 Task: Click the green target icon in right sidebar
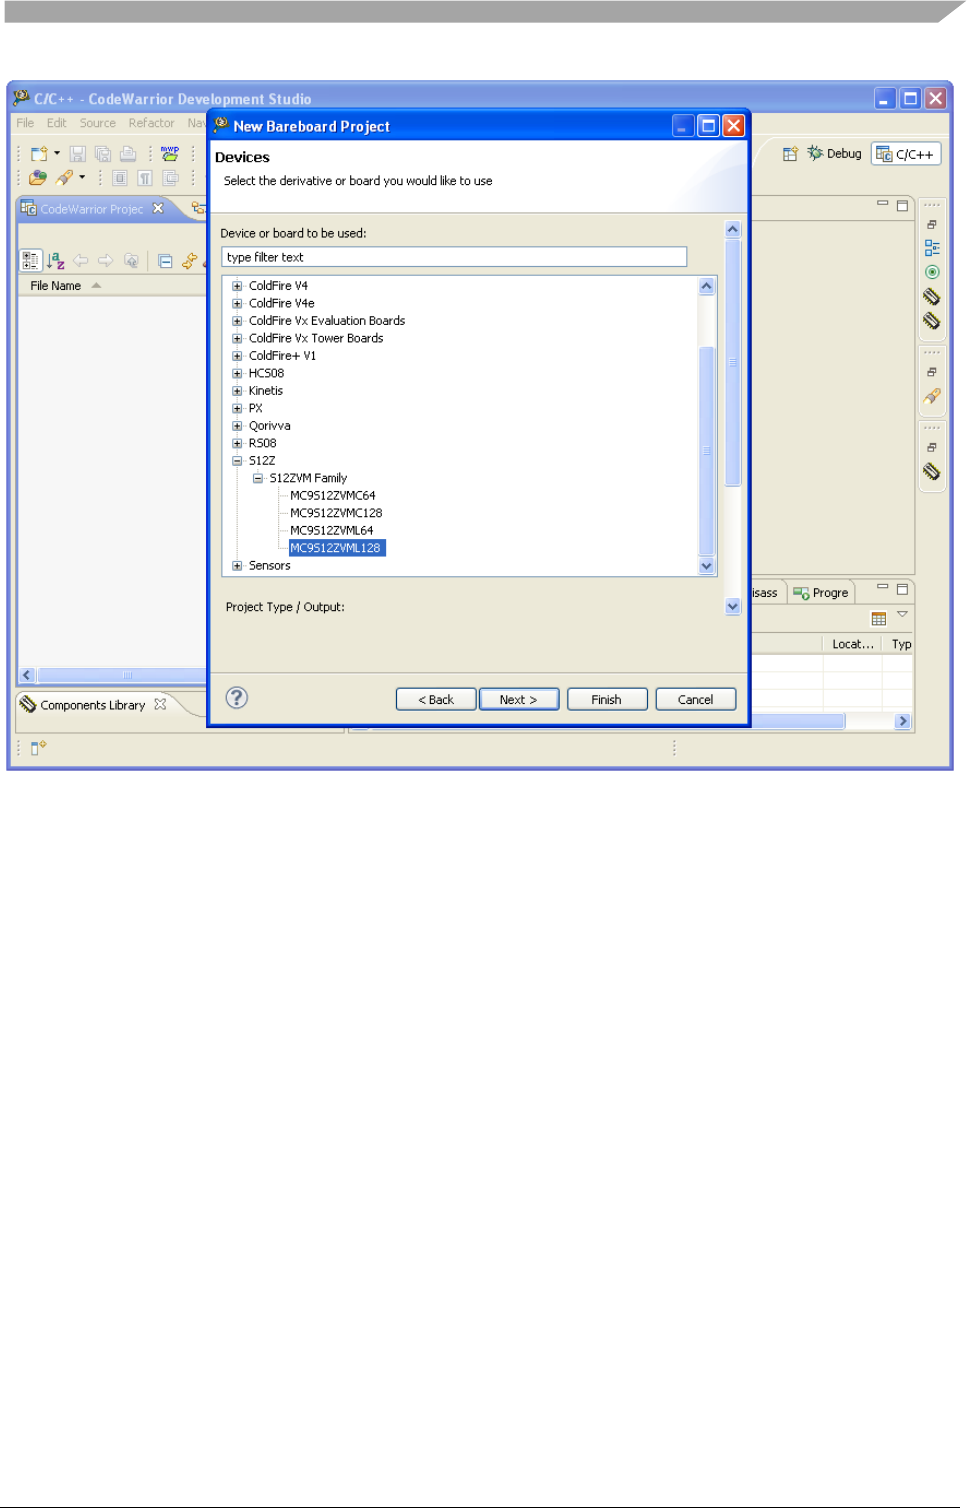[x=932, y=272]
